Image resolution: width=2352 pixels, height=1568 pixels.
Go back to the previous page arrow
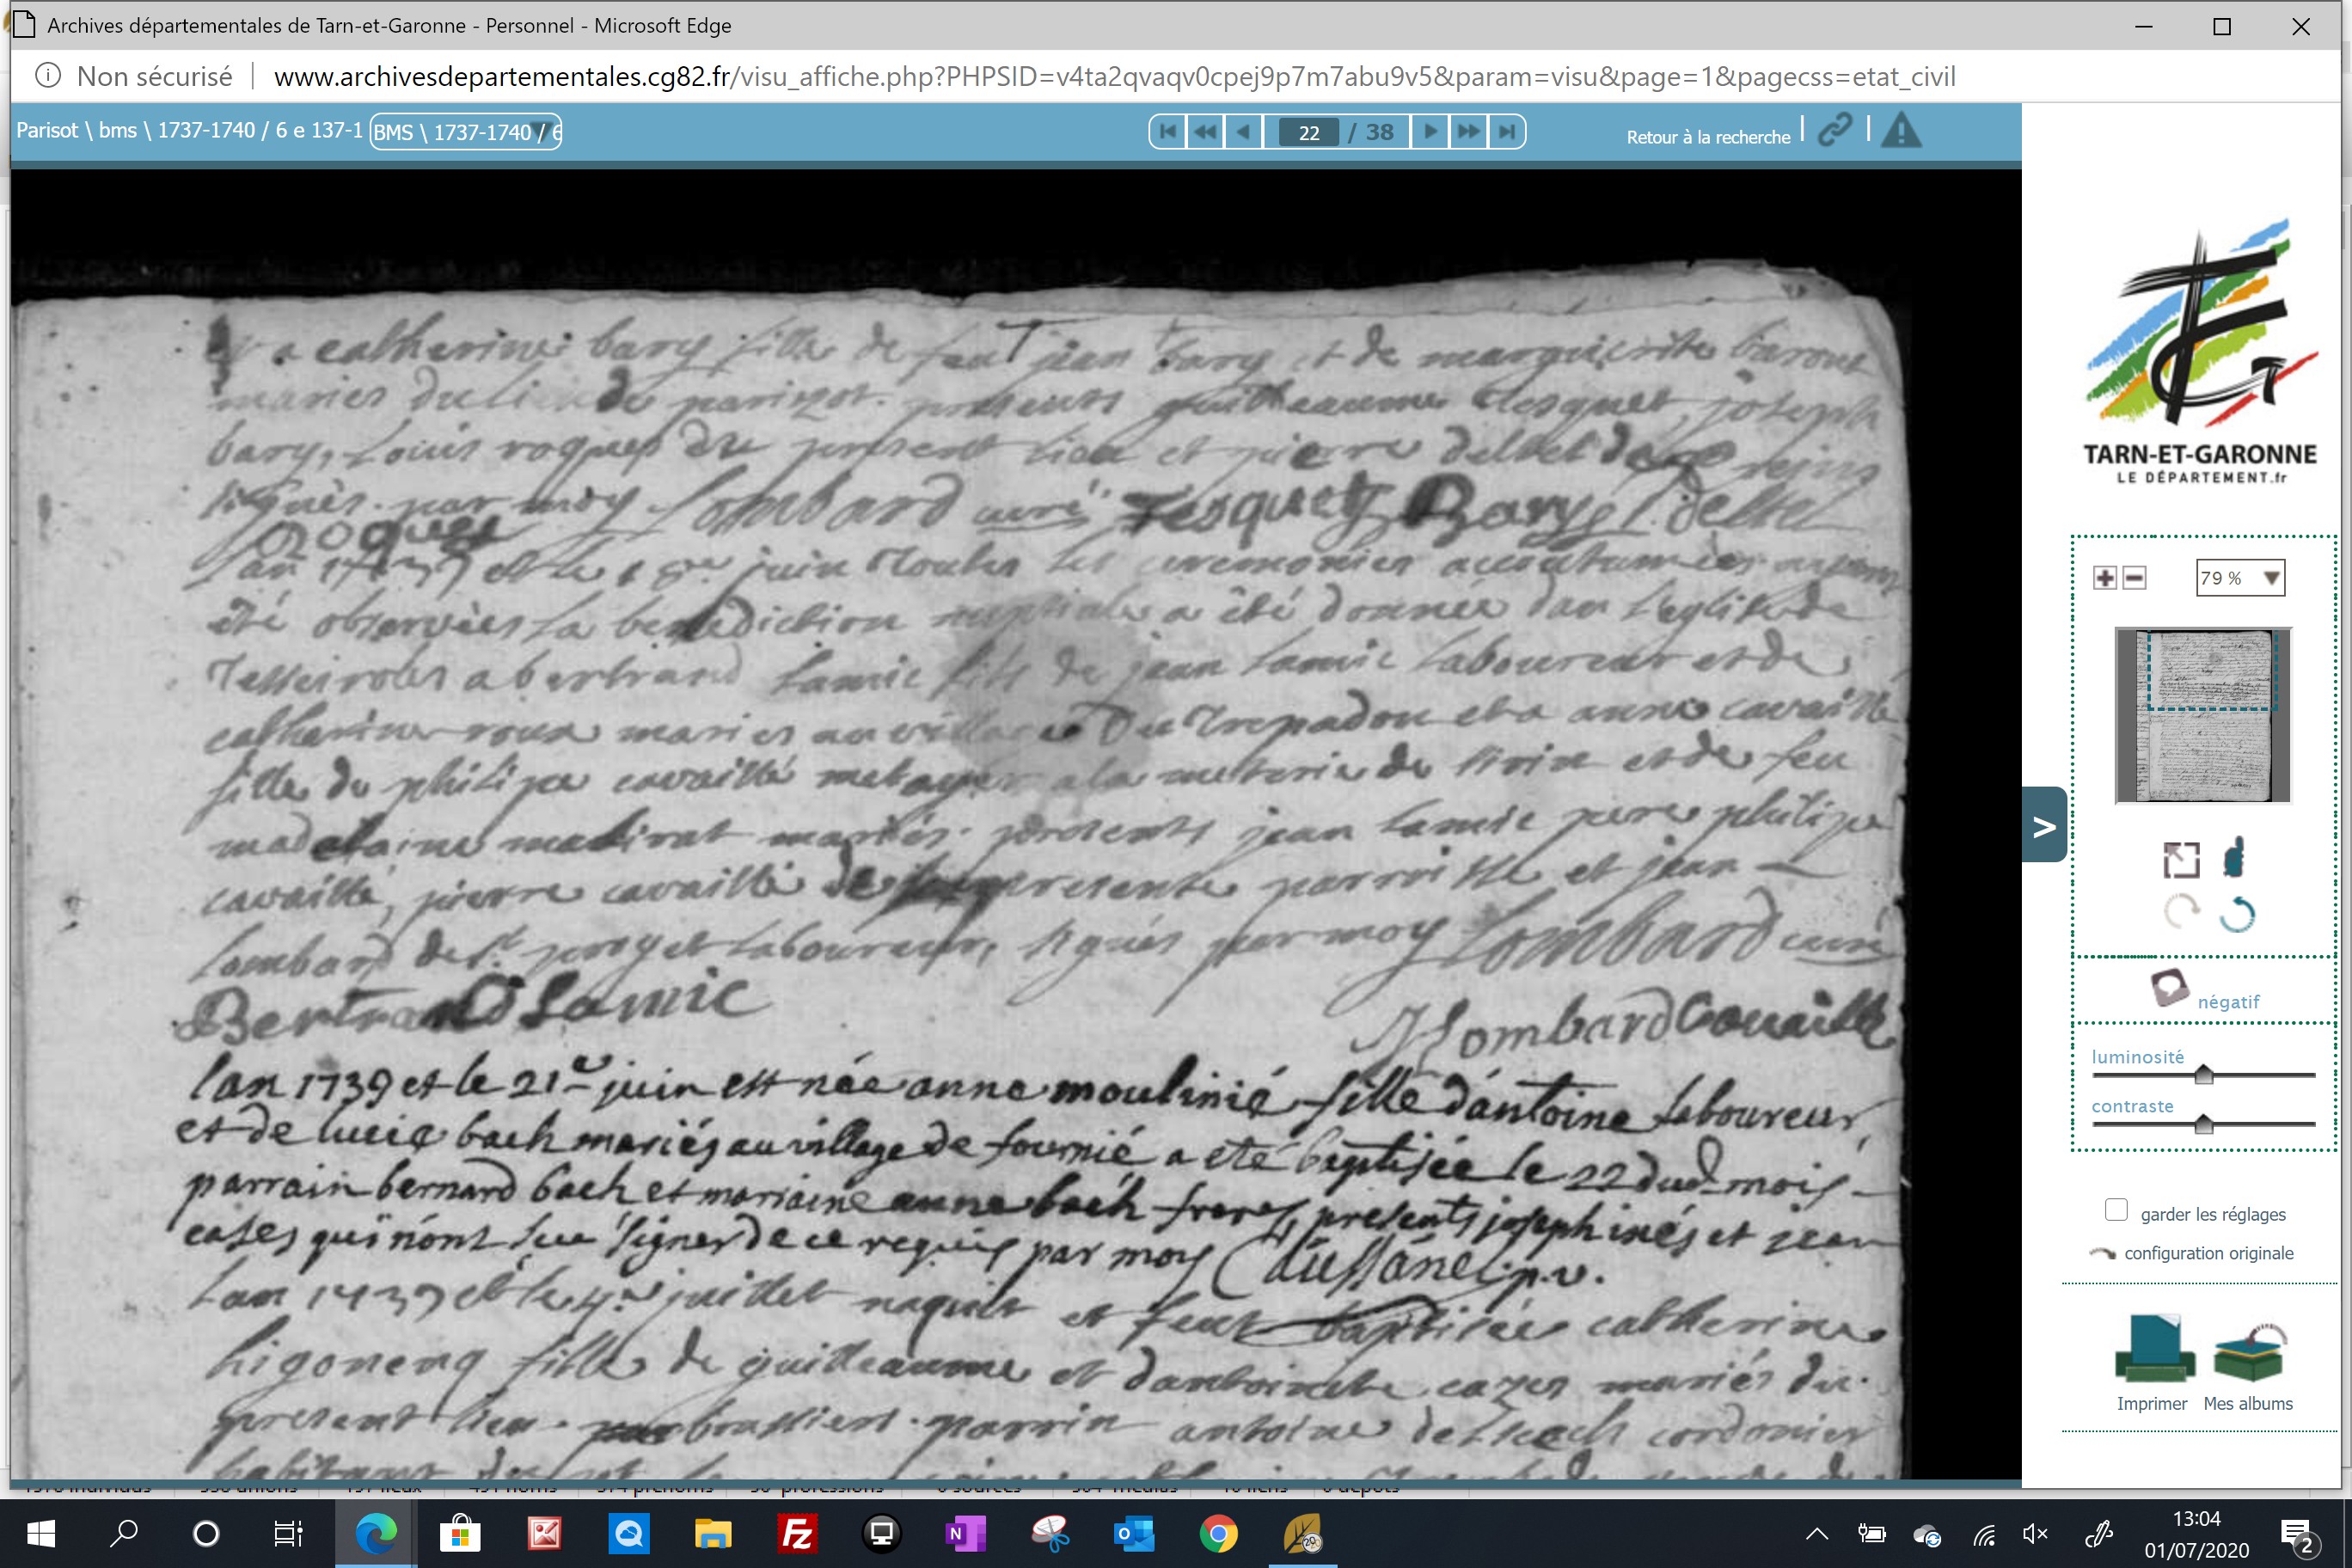pos(1244,132)
